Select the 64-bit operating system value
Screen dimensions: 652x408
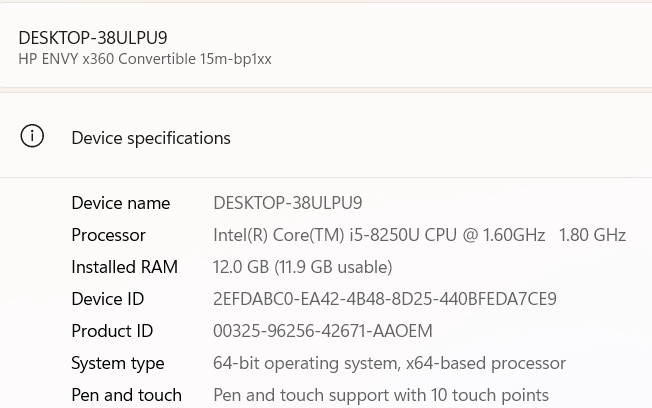pyautogui.click(x=389, y=363)
